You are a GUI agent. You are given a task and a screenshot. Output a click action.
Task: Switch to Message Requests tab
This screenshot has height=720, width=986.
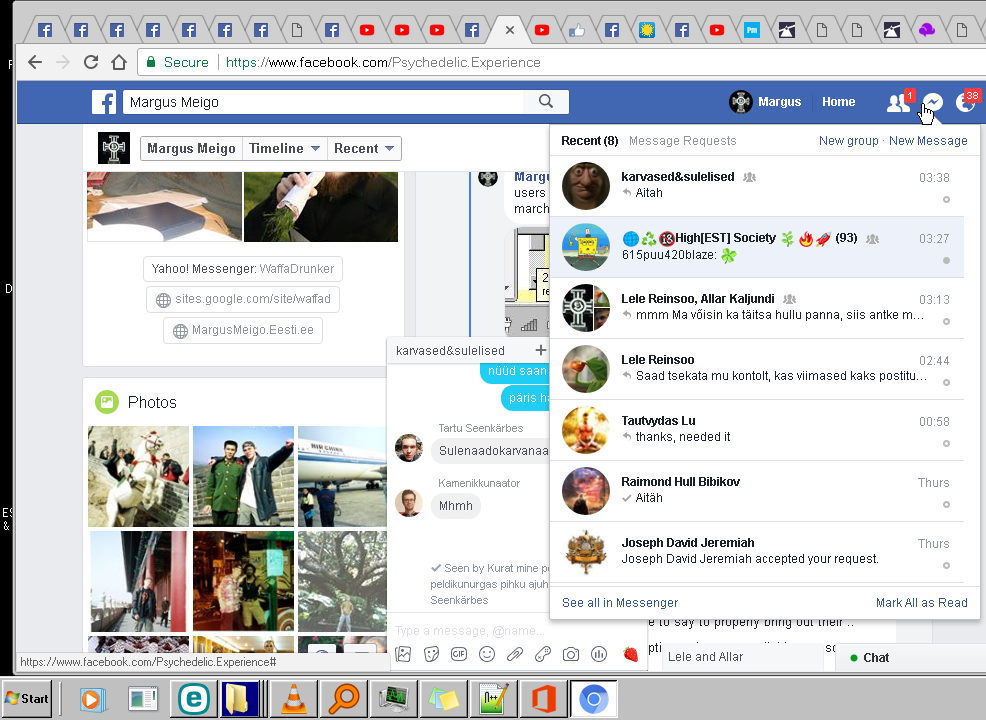coord(682,141)
